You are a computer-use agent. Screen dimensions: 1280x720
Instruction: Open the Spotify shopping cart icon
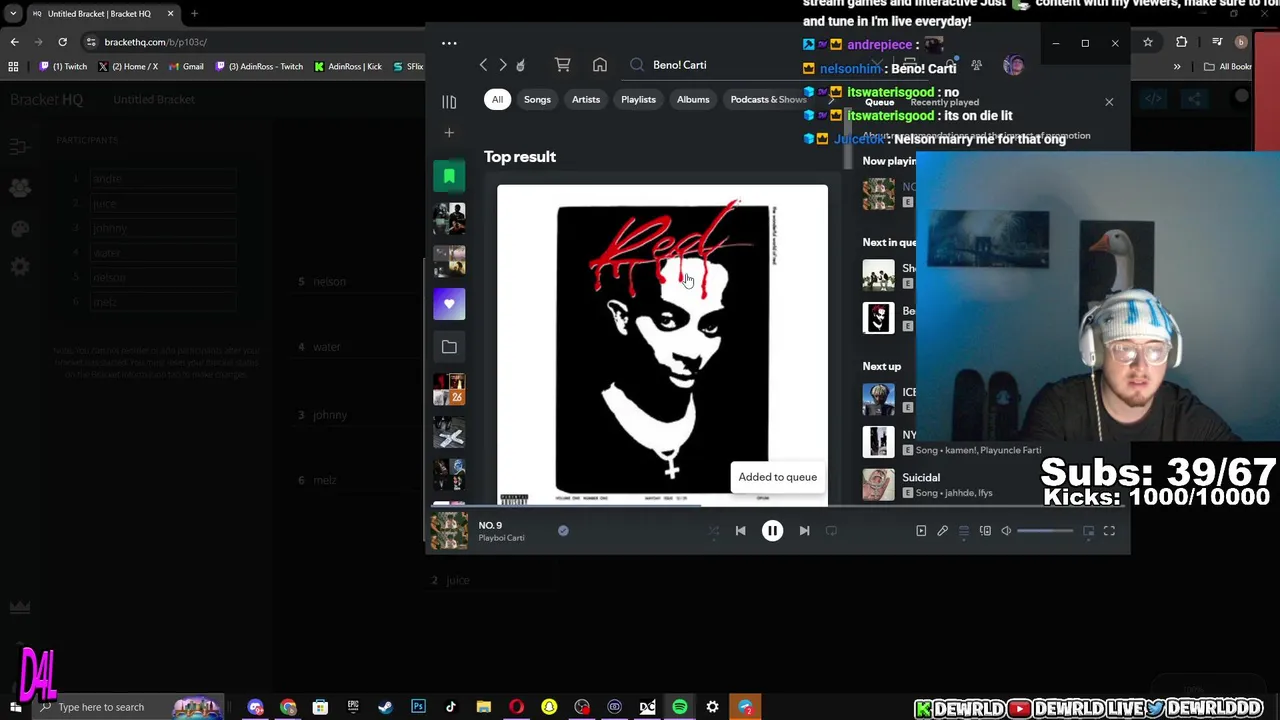tap(563, 65)
